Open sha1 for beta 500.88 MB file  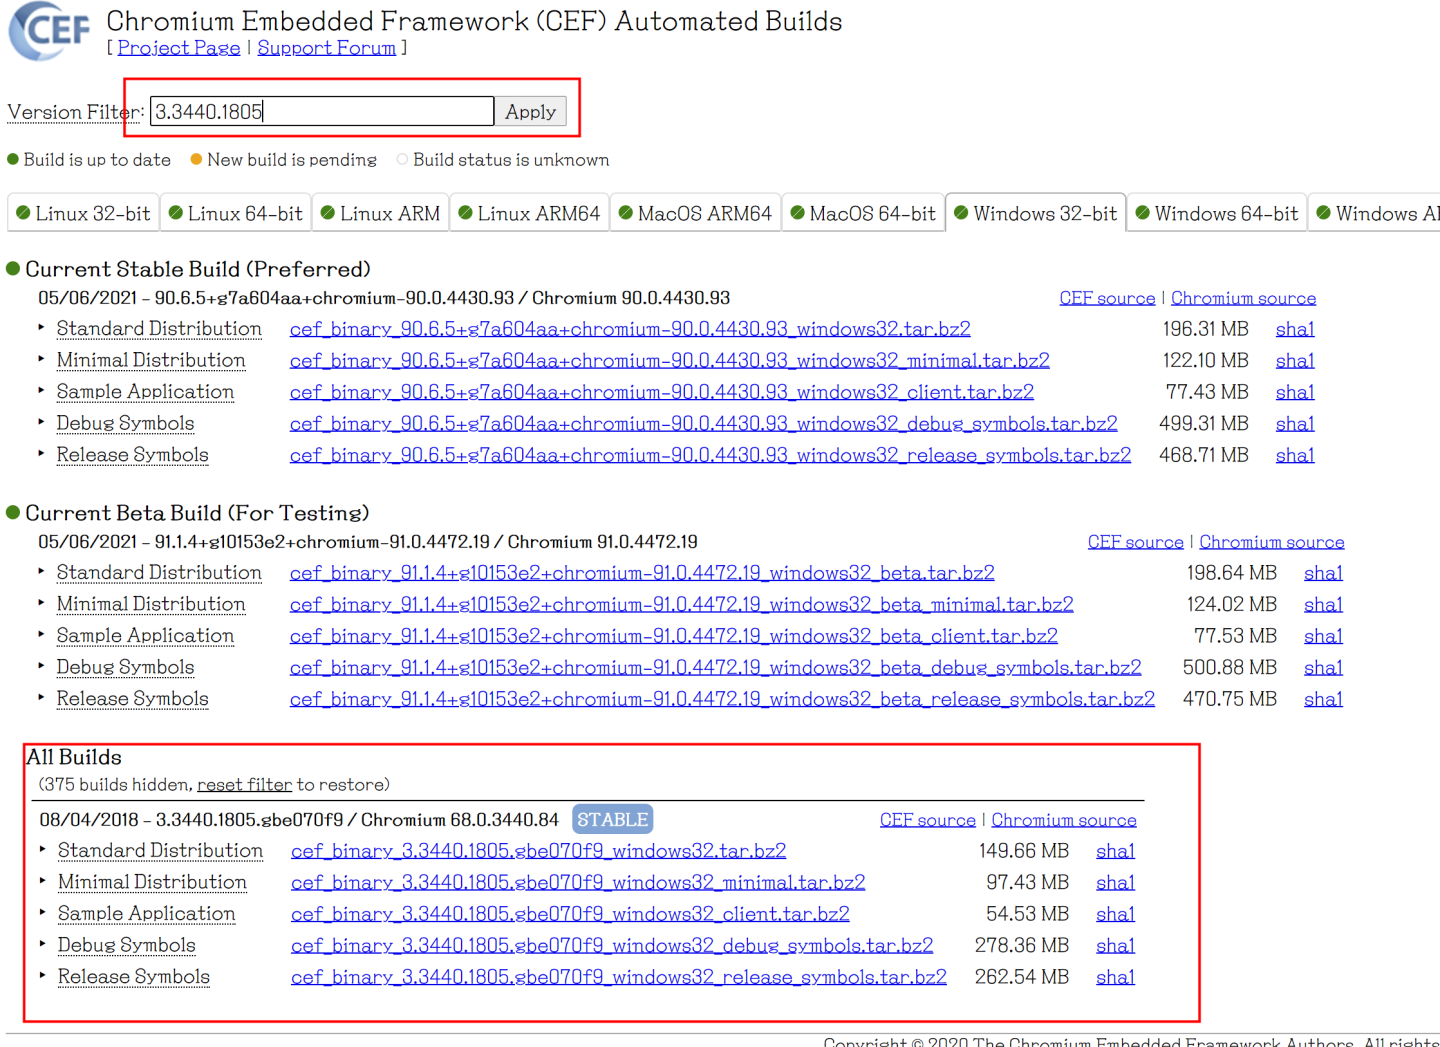tap(1323, 667)
